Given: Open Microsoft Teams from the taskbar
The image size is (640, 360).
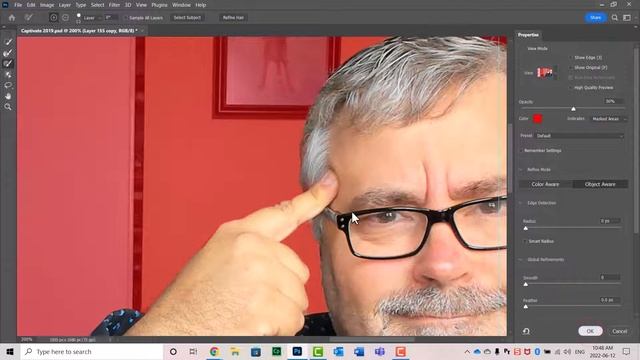Looking at the screenshot, I should 380,351.
